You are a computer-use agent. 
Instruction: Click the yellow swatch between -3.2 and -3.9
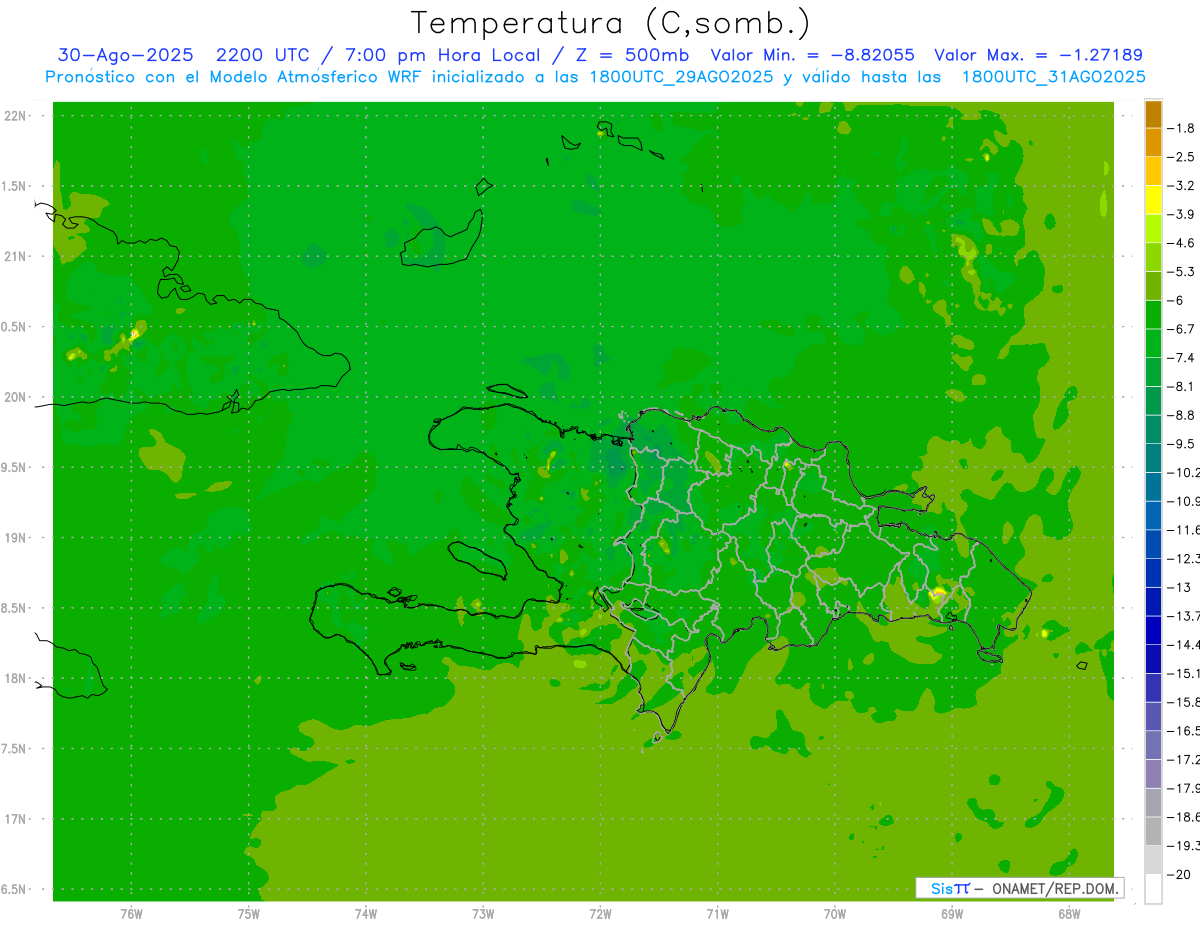pyautogui.click(x=1153, y=199)
